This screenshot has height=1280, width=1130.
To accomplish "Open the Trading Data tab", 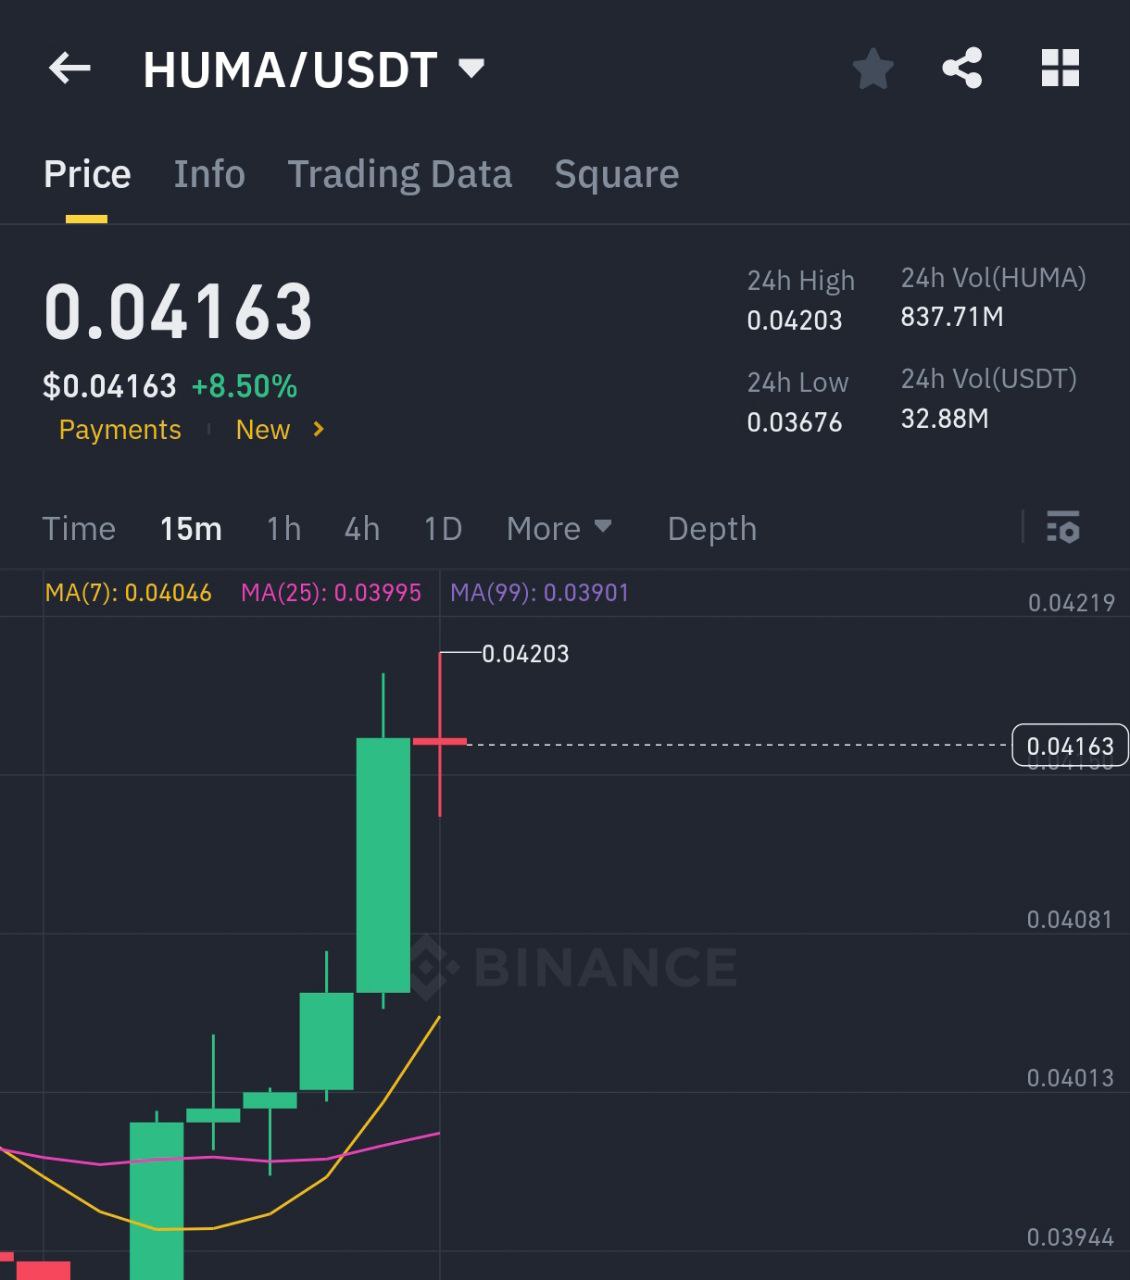I will [400, 174].
